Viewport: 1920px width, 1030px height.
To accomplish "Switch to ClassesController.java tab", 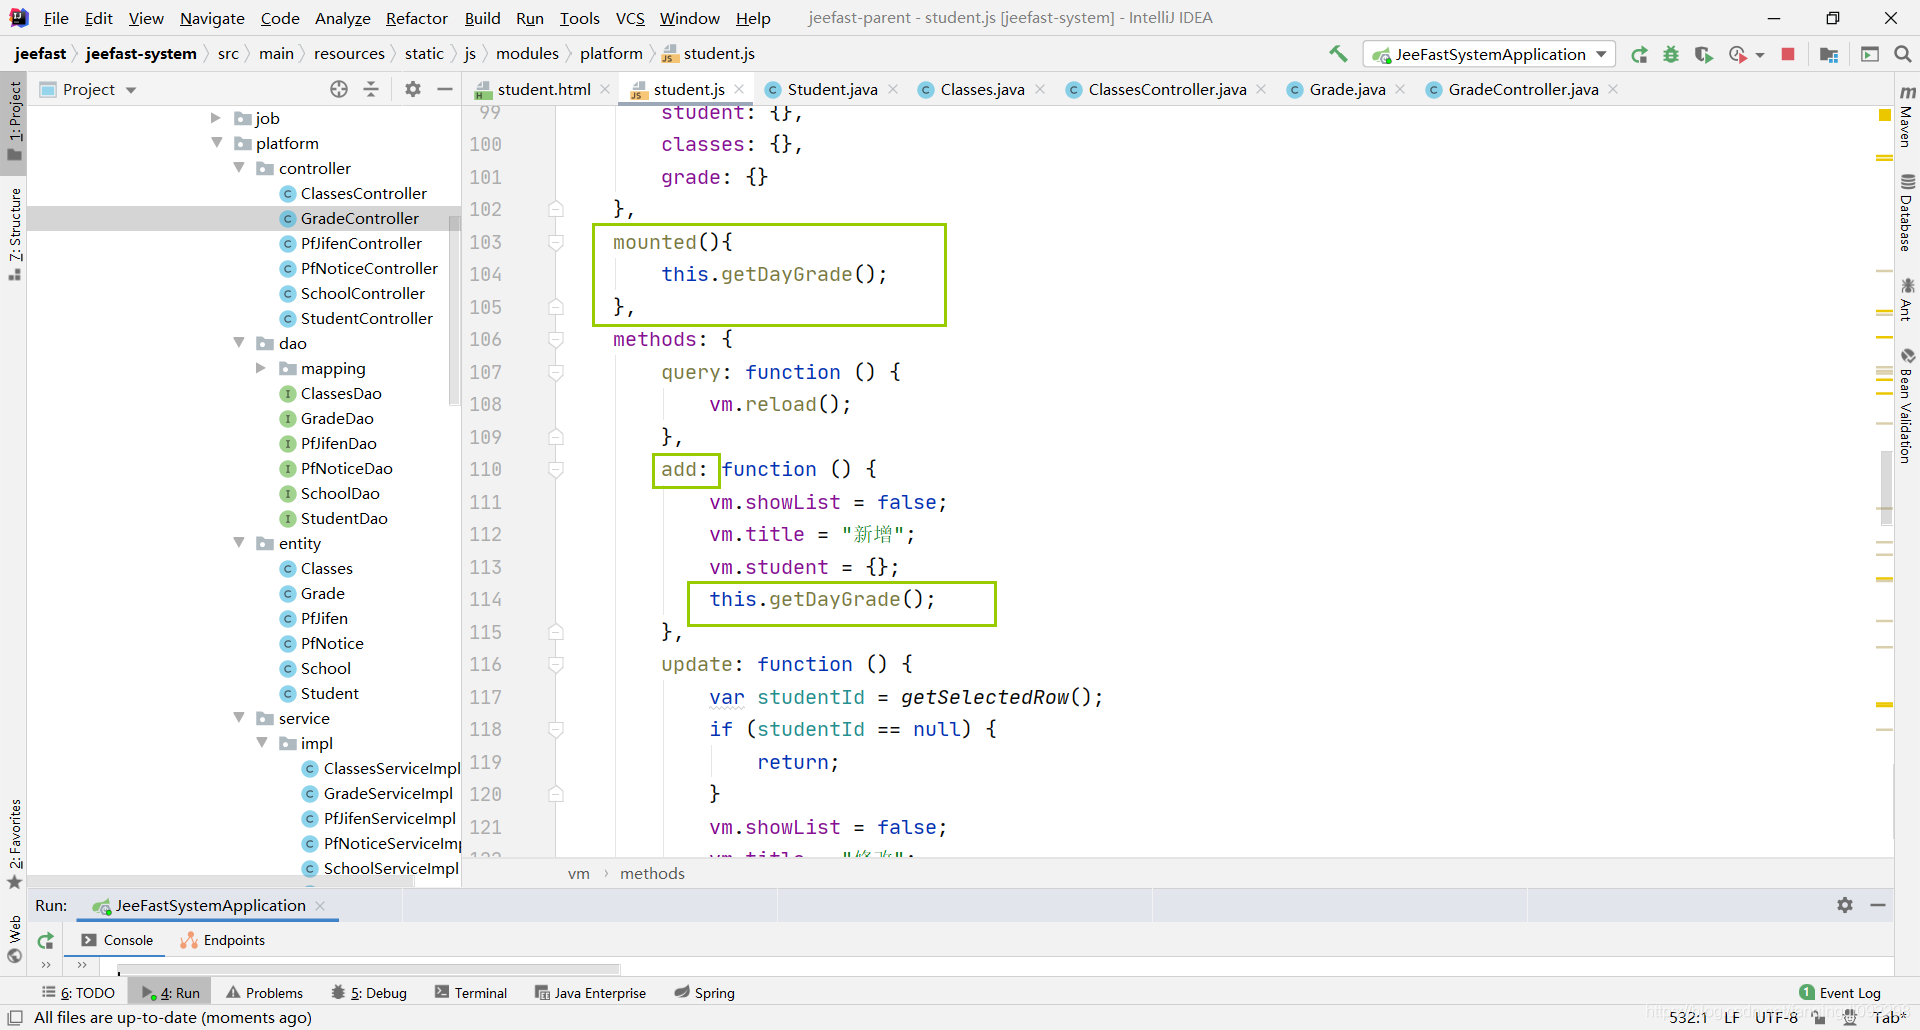I will pyautogui.click(x=1166, y=89).
